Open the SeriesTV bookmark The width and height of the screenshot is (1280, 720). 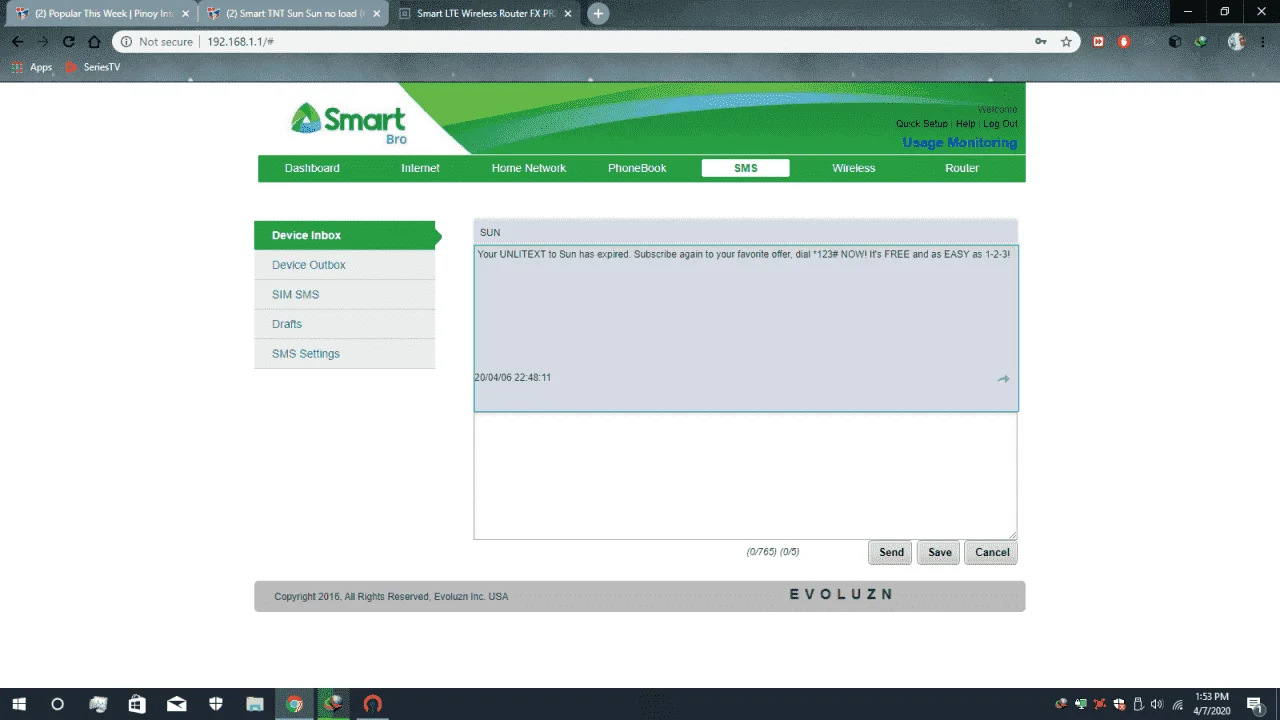tap(92, 67)
